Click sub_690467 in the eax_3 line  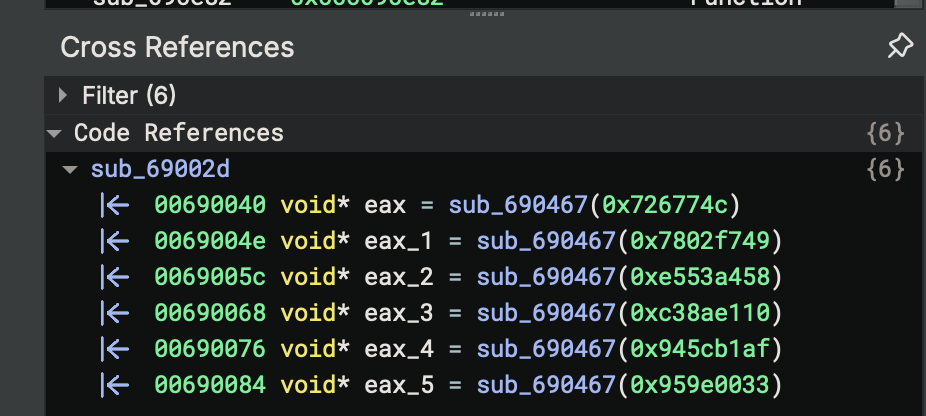546,314
